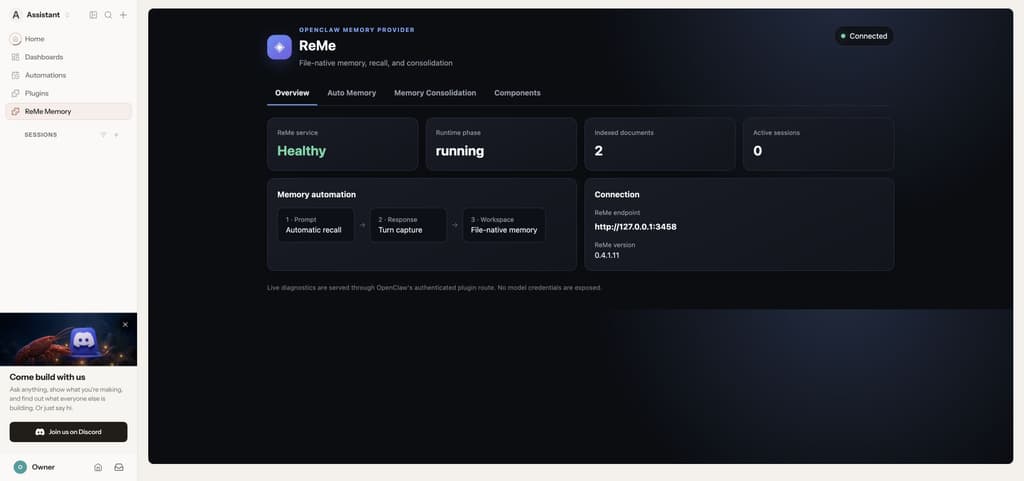
Task: Click the Healthy service status value
Action: (x=301, y=151)
